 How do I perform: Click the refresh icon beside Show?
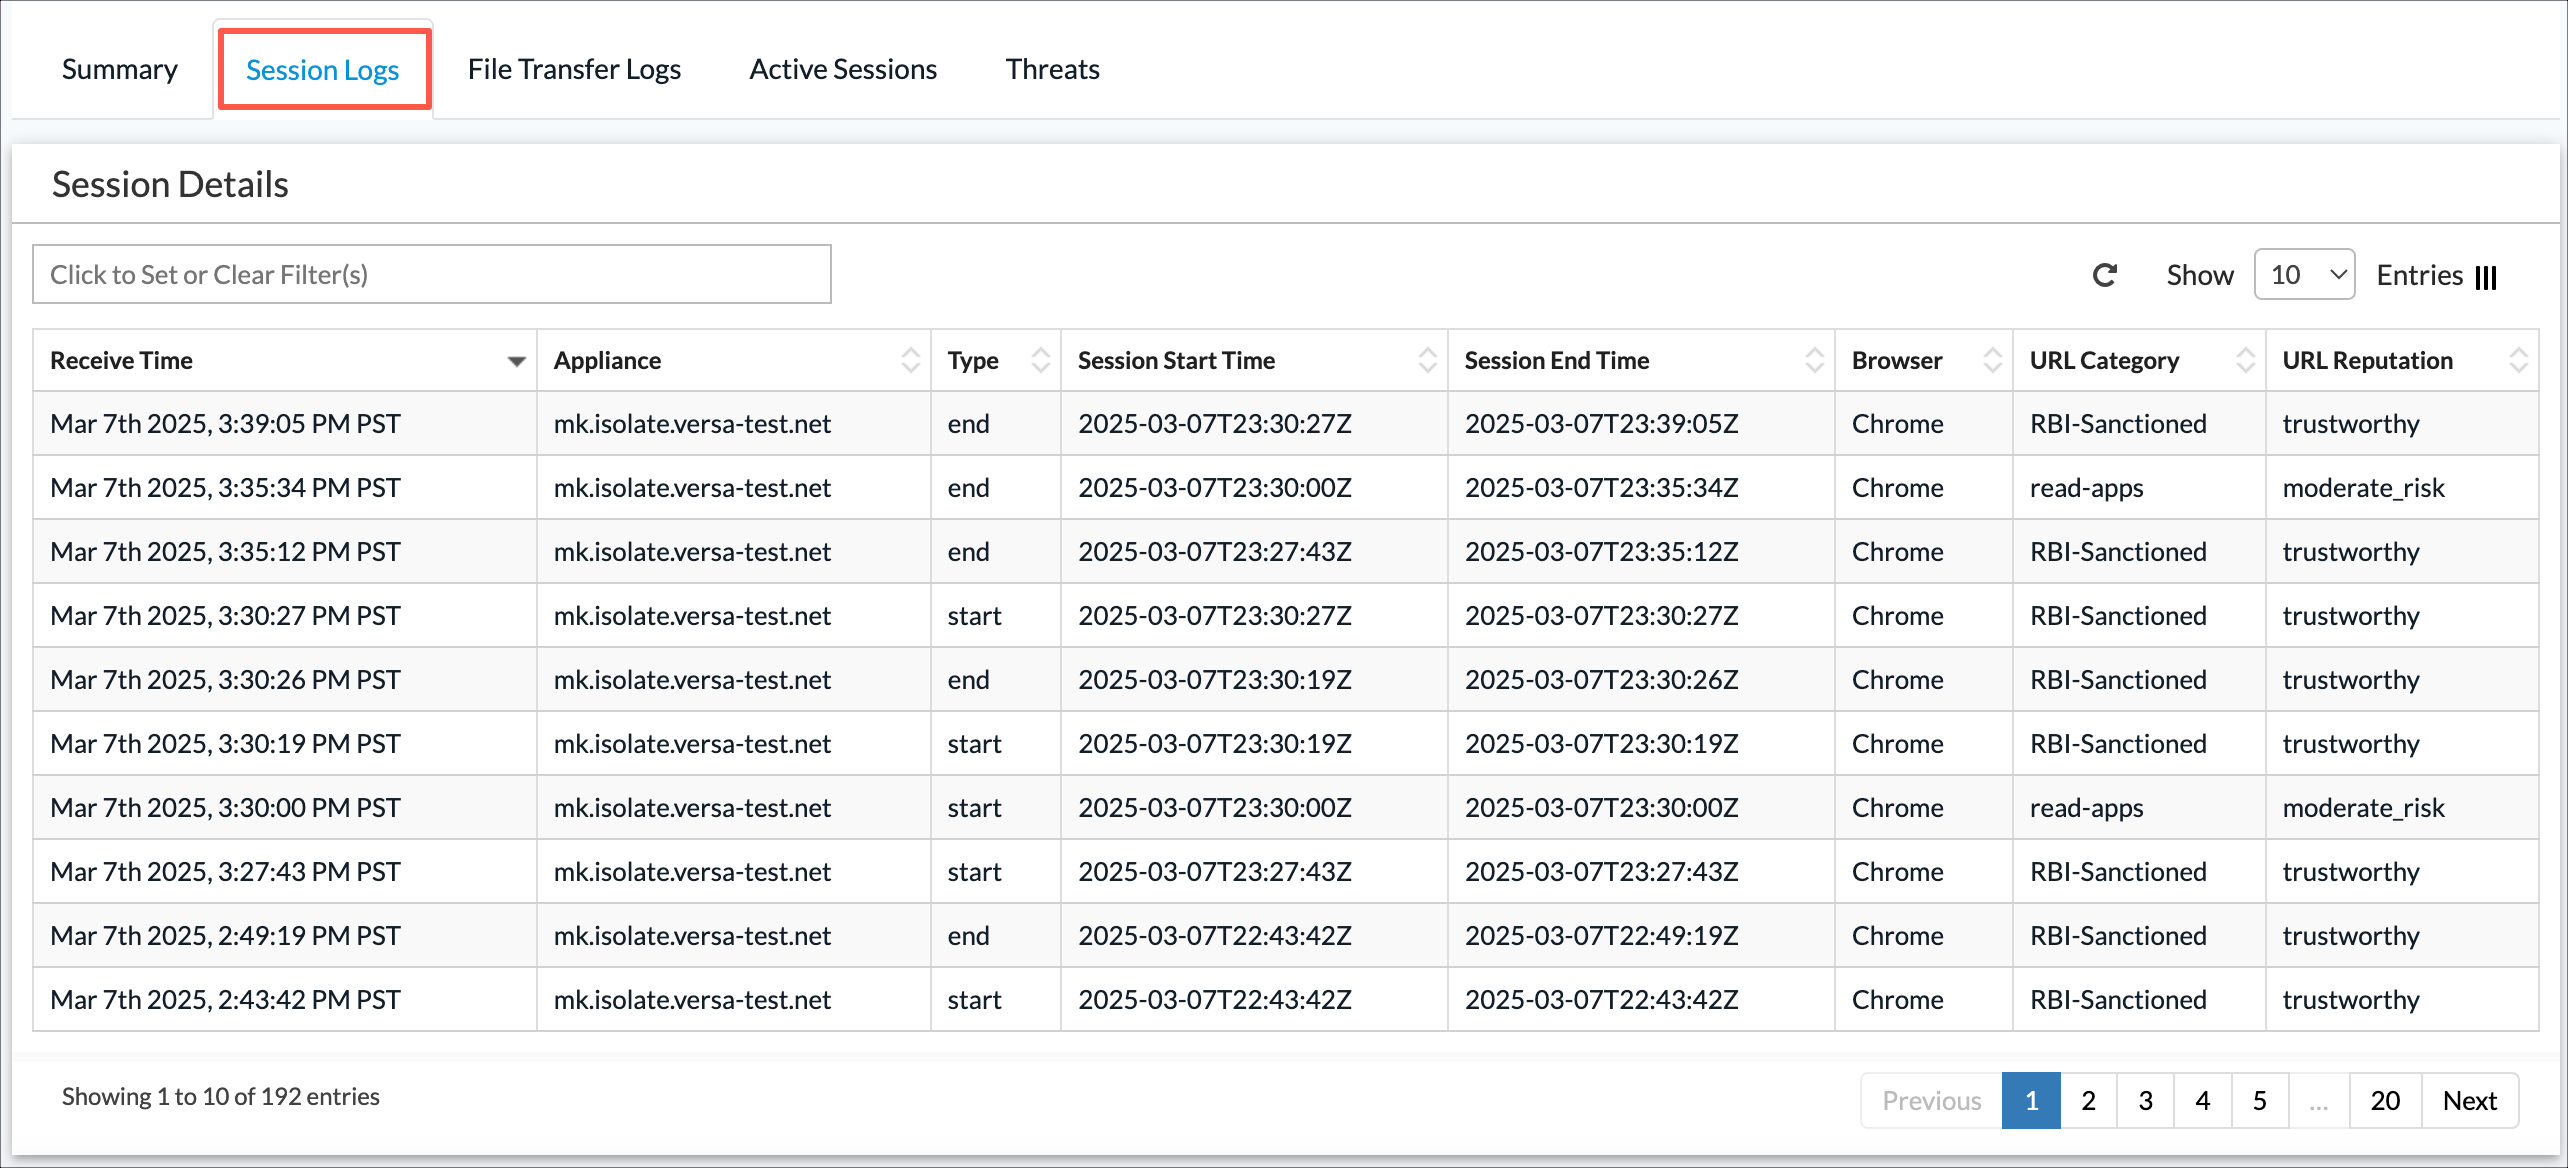2105,275
